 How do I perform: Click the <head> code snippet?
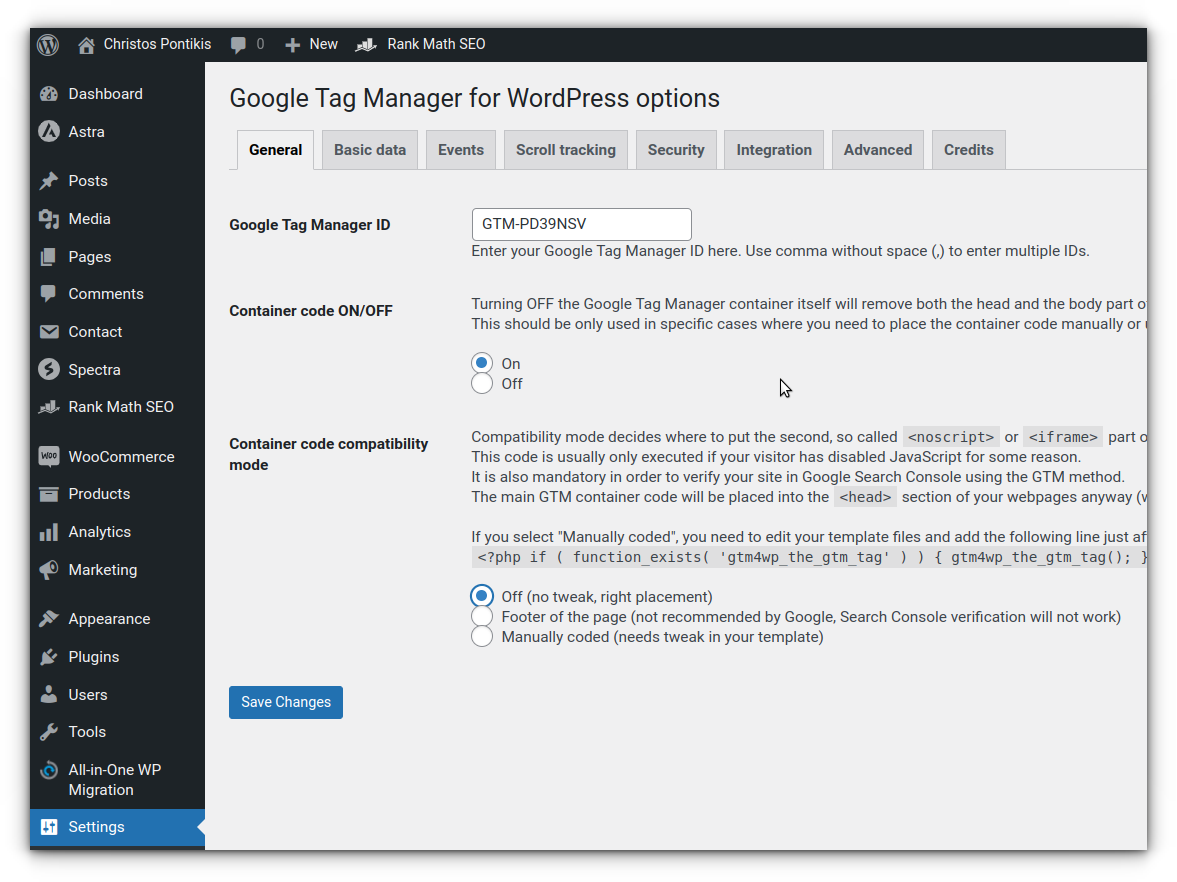tap(865, 497)
